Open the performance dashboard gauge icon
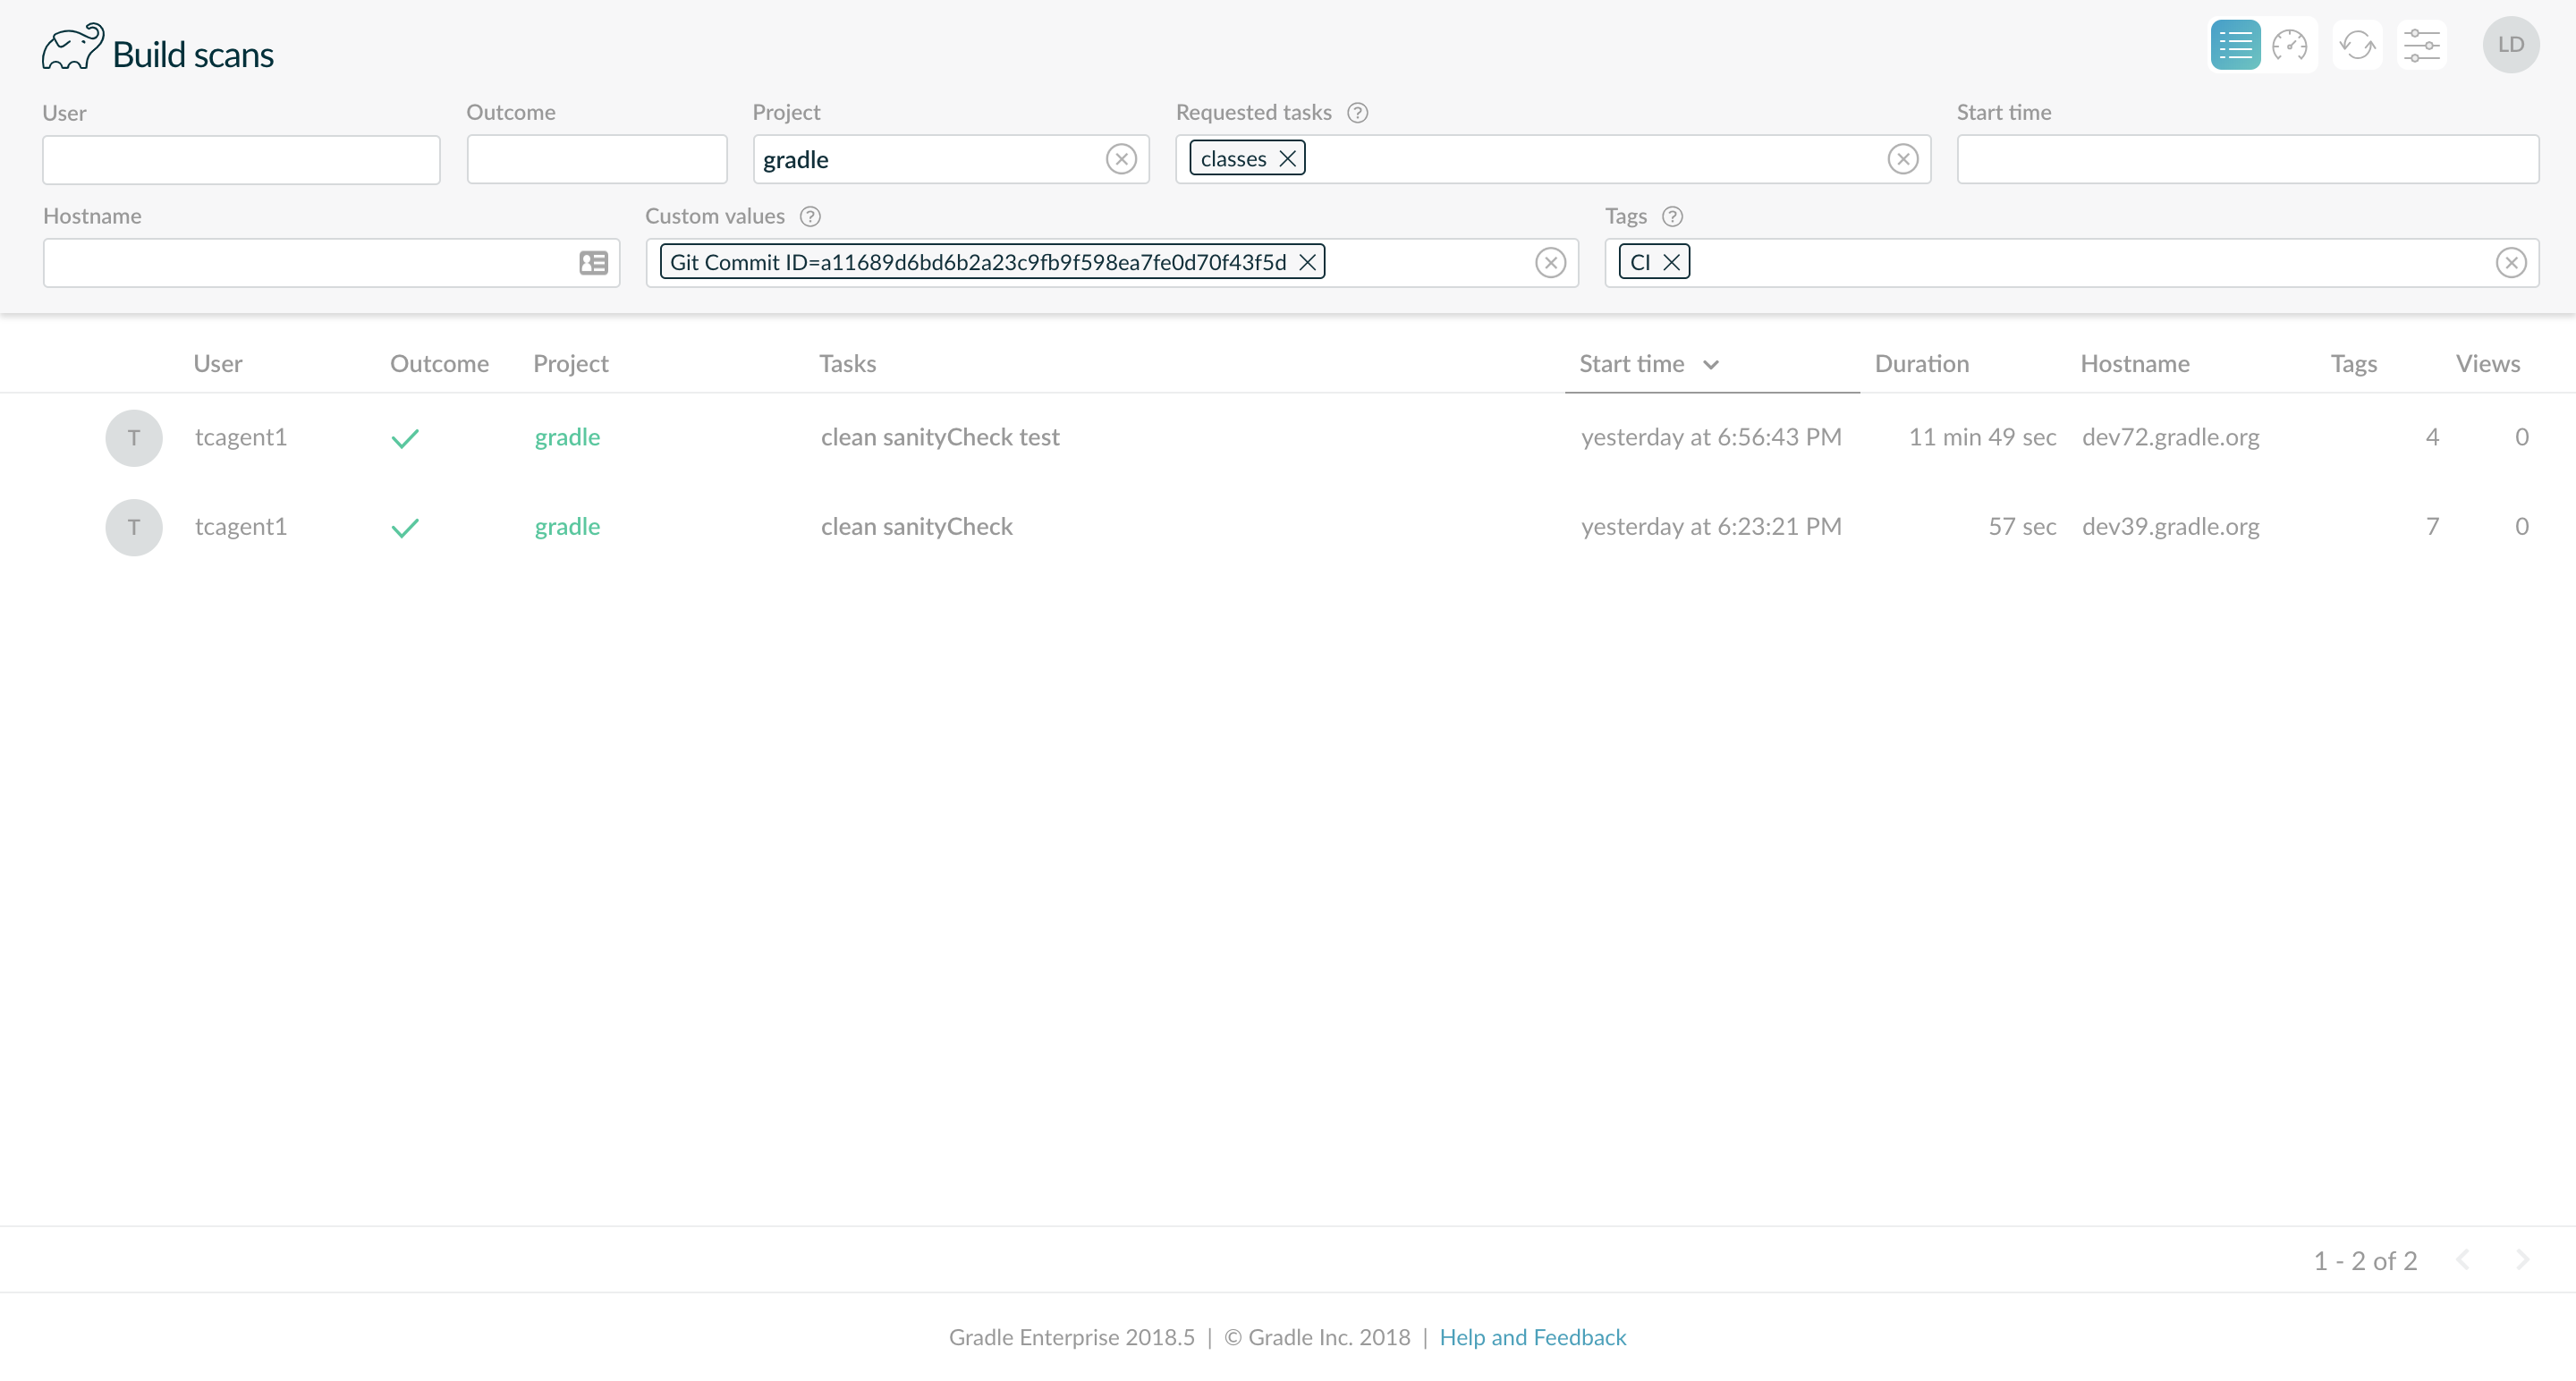Image resolution: width=2576 pixels, height=1381 pixels. (2290, 45)
